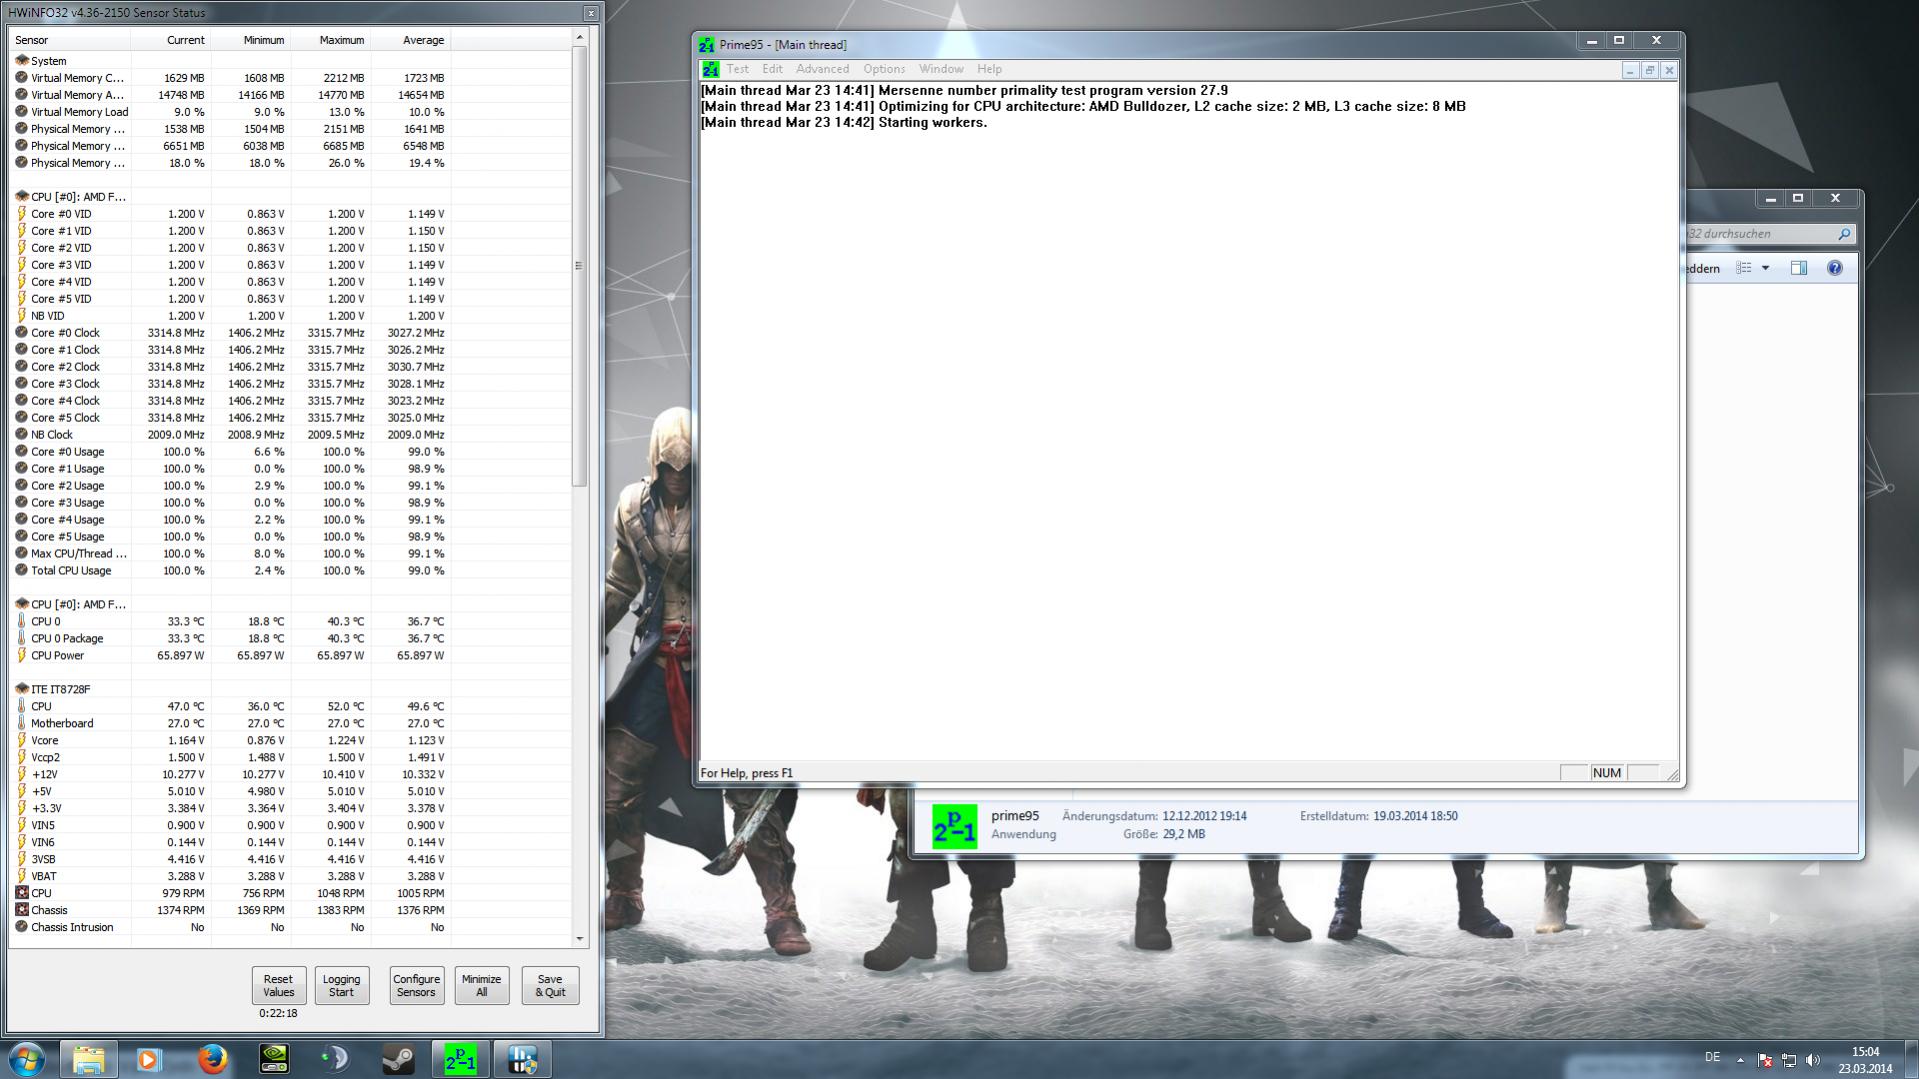This screenshot has width=1919, height=1079.
Task: Click the Logging Start button
Action: [x=341, y=986]
